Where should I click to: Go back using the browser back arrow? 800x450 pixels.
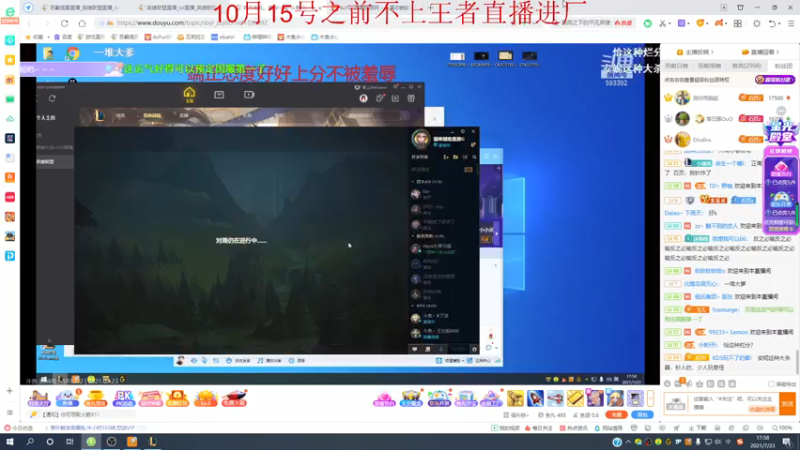(x=30, y=23)
